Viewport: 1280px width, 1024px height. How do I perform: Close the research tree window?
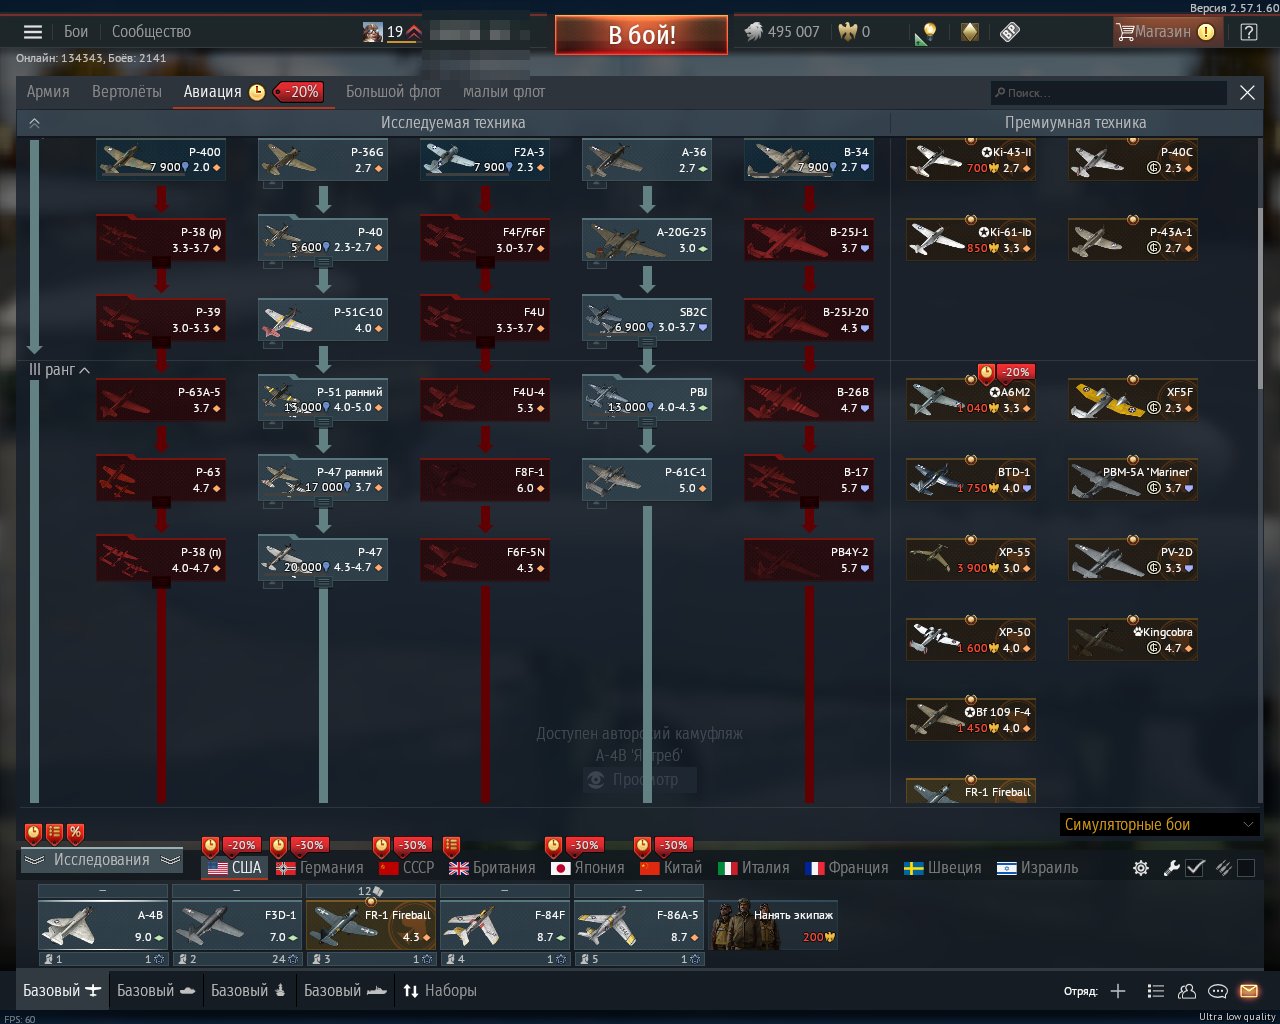coord(1247,93)
